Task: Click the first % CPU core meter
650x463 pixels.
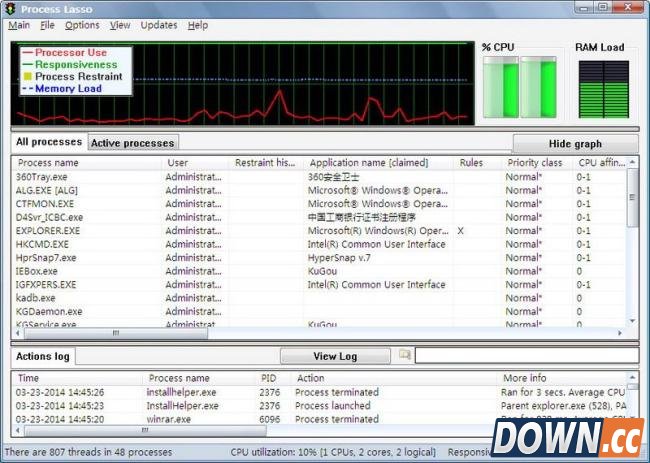Action: click(x=500, y=87)
